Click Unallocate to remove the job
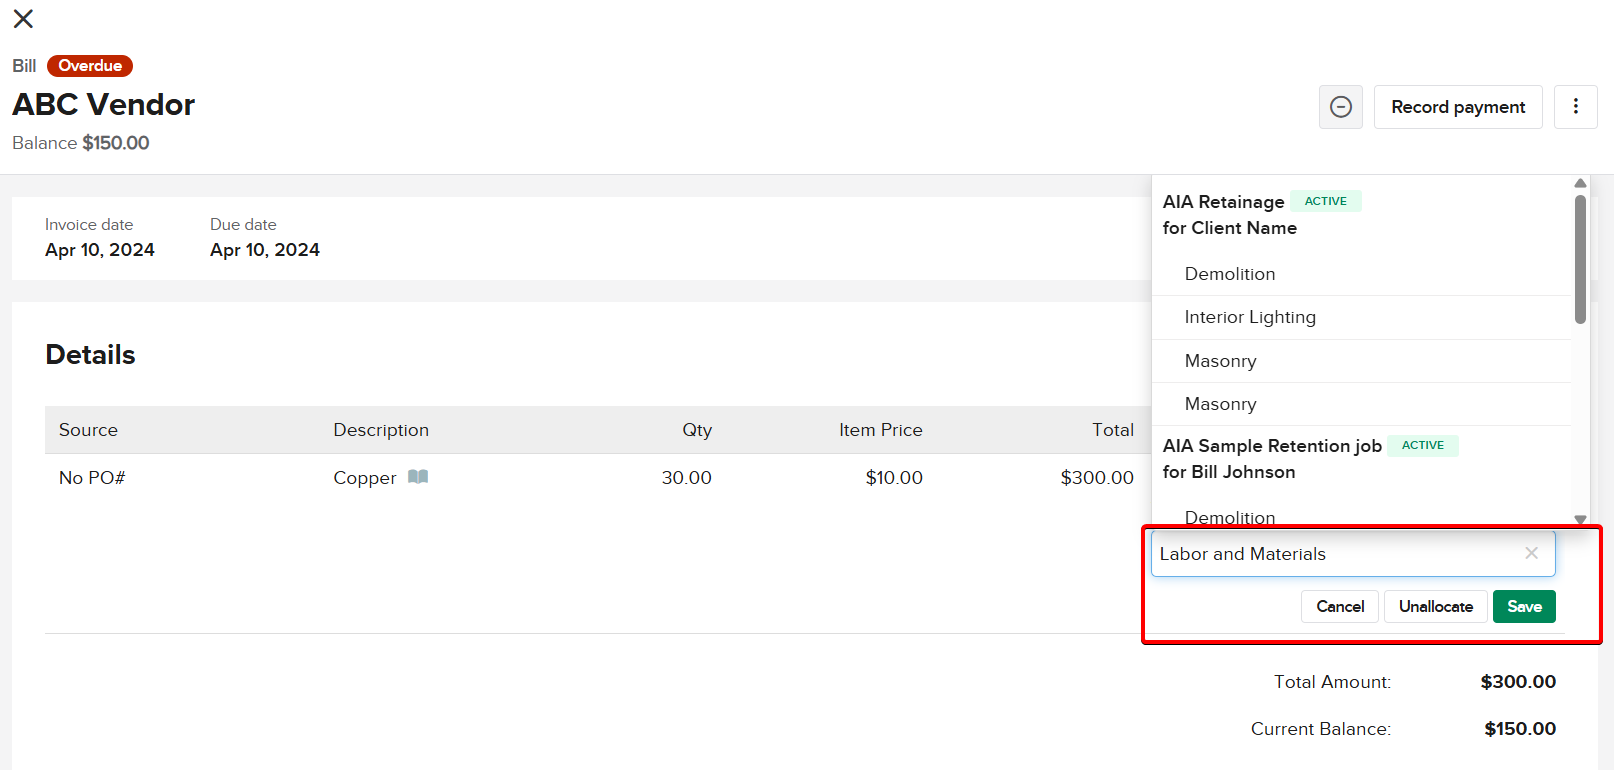1614x770 pixels. tap(1435, 606)
